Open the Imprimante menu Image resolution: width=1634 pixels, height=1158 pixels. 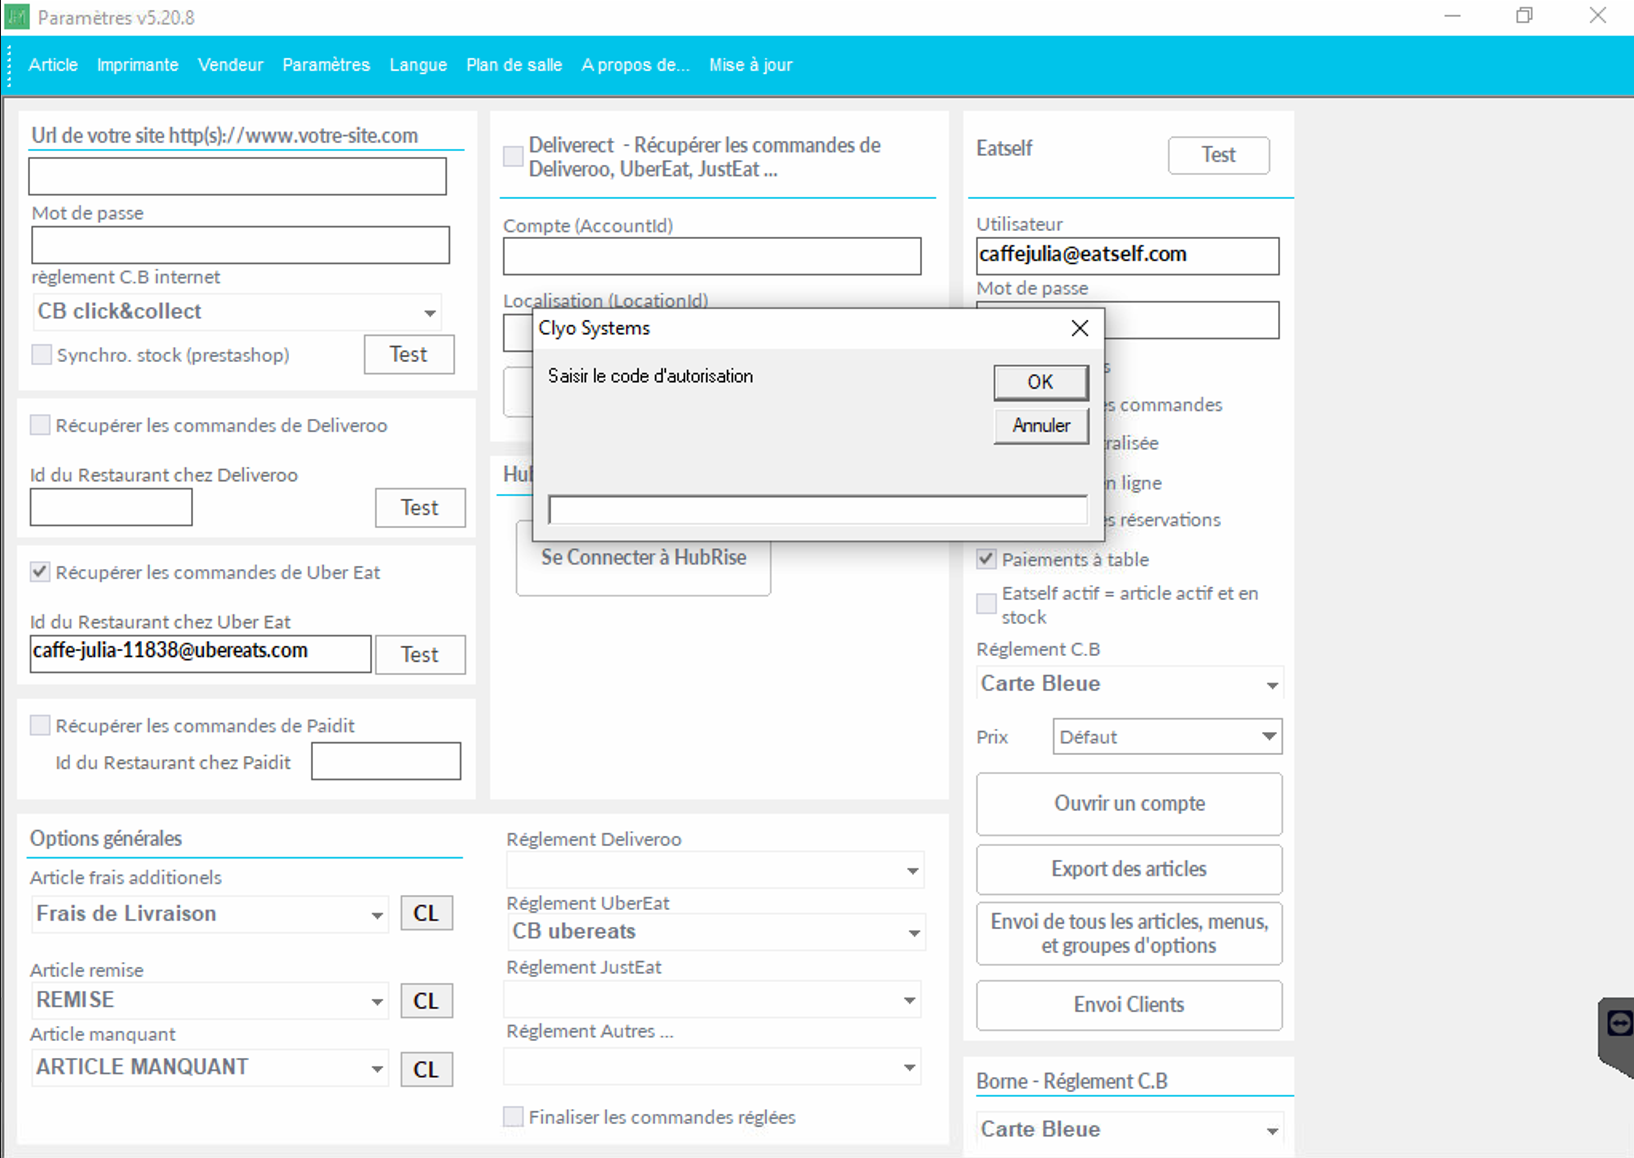[137, 65]
